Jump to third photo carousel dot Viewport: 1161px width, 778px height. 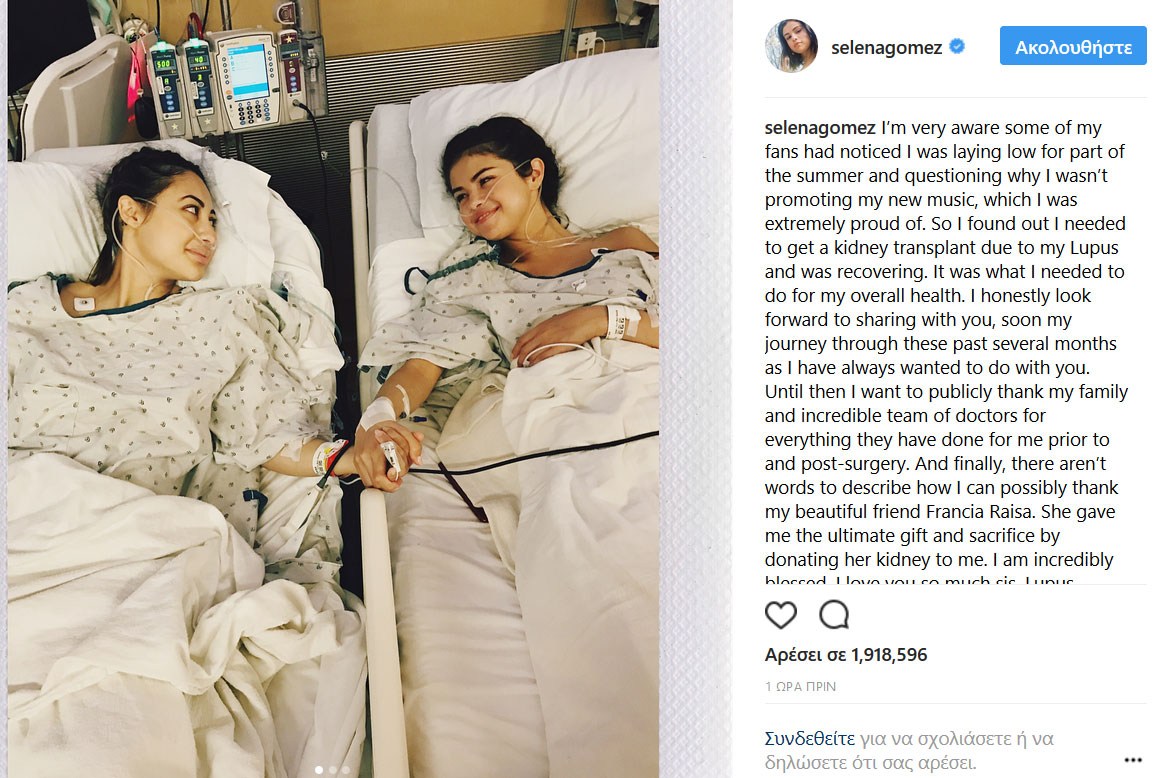(x=346, y=770)
